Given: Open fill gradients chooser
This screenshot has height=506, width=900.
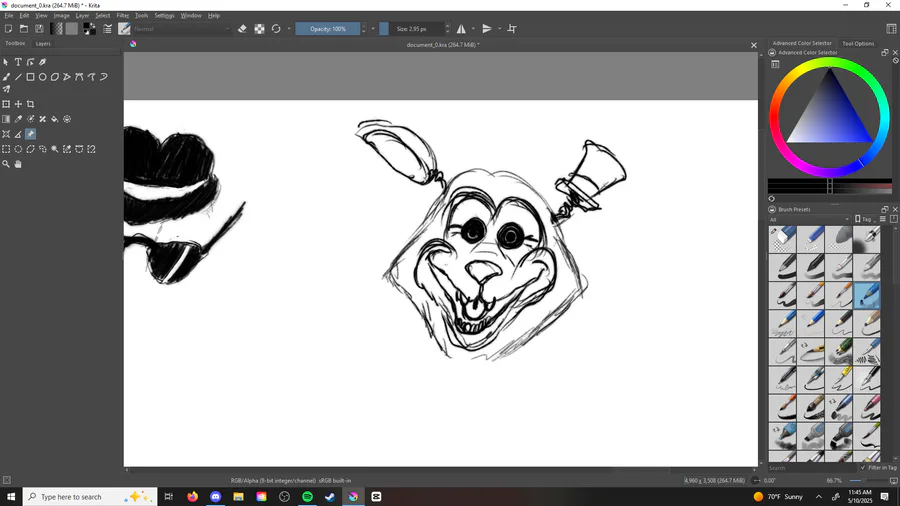Looking at the screenshot, I should tap(56, 29).
